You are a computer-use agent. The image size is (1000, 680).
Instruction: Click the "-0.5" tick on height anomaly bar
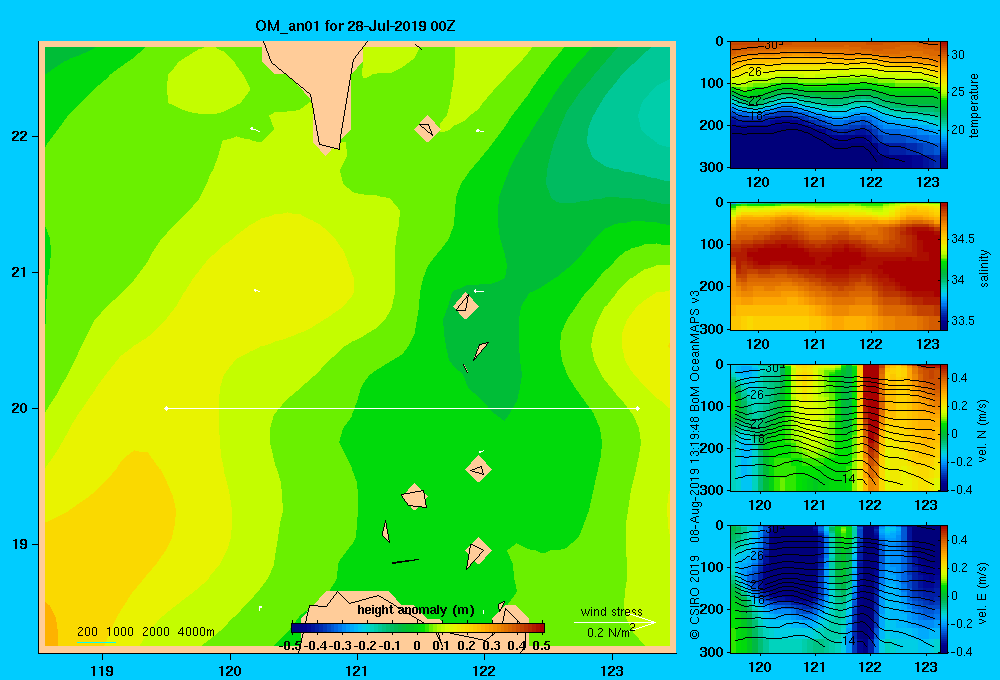click(x=291, y=646)
